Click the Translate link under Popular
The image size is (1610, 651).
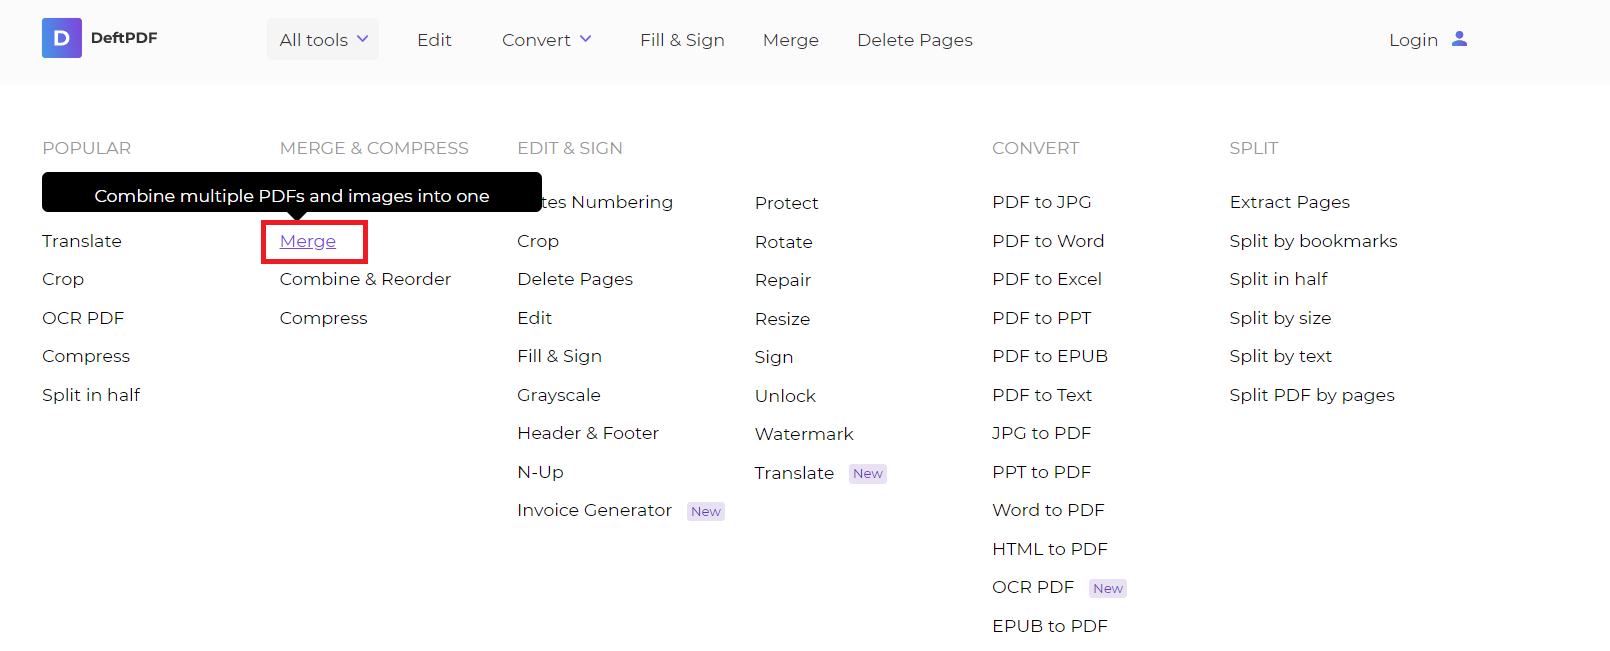coord(82,241)
